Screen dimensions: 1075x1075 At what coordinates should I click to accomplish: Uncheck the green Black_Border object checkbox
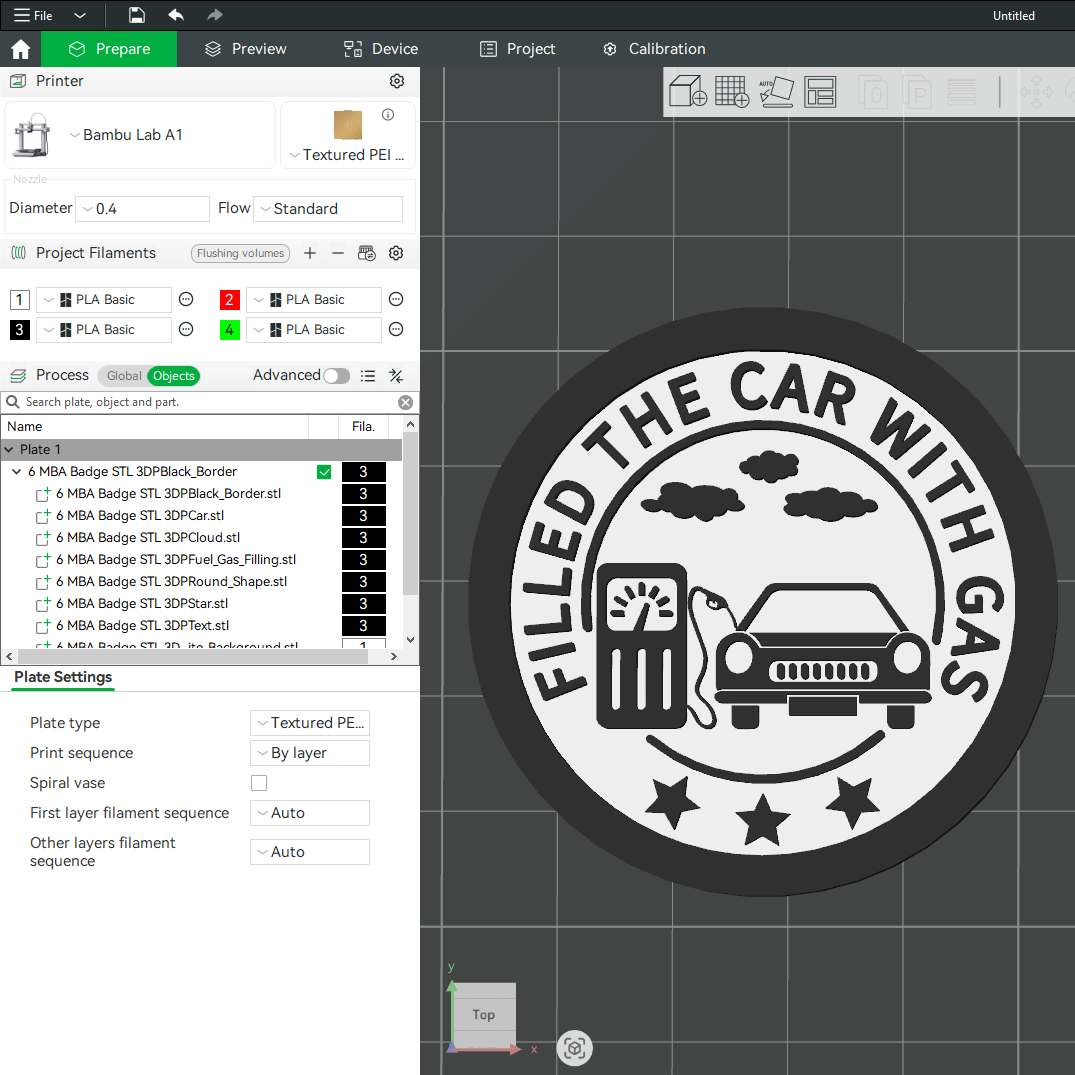[x=324, y=472]
